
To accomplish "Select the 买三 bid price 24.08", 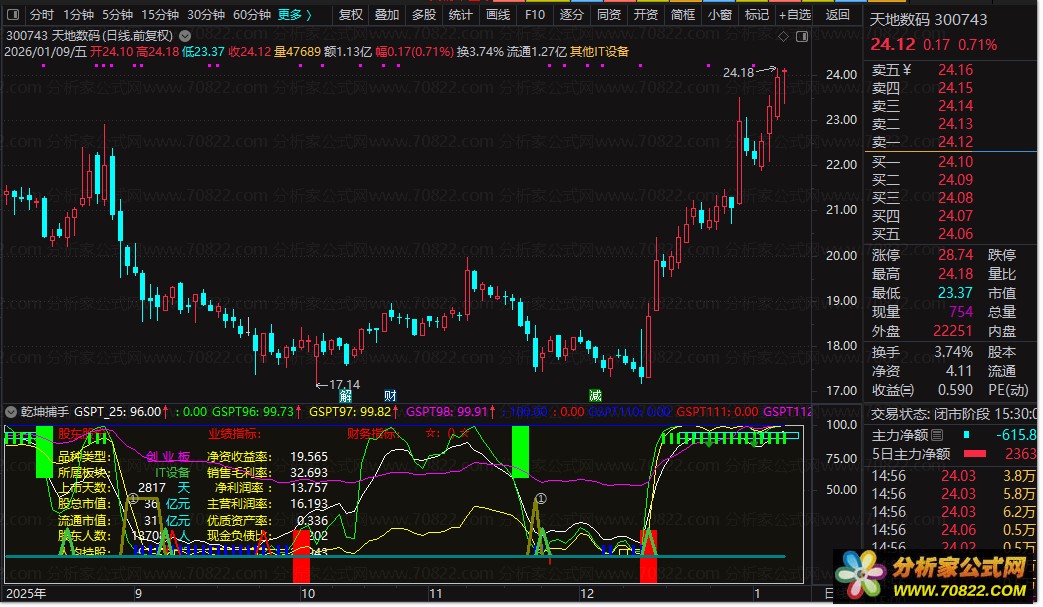I will click(955, 197).
